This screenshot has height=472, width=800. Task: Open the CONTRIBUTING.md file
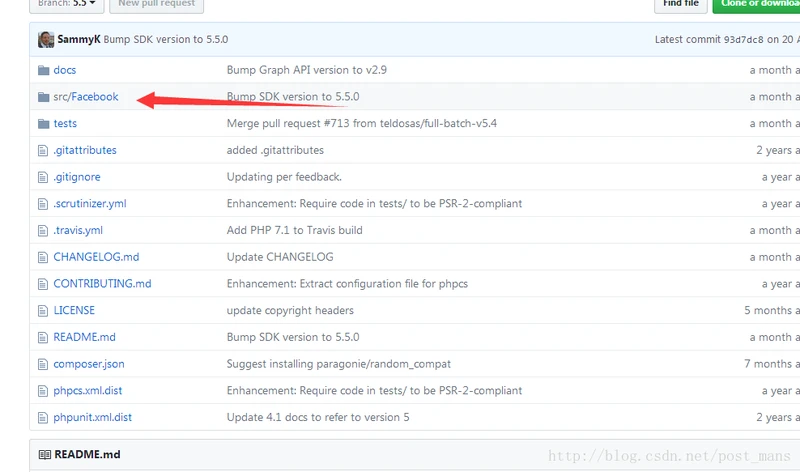point(103,284)
